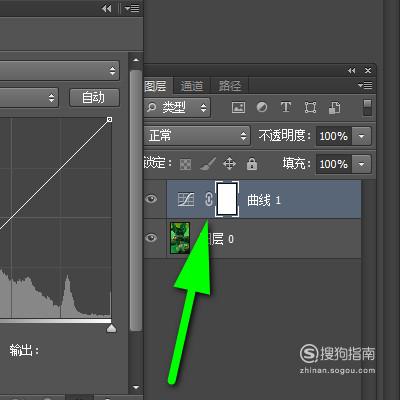Filter for smart objects icon
400x400 pixels.
coord(335,107)
